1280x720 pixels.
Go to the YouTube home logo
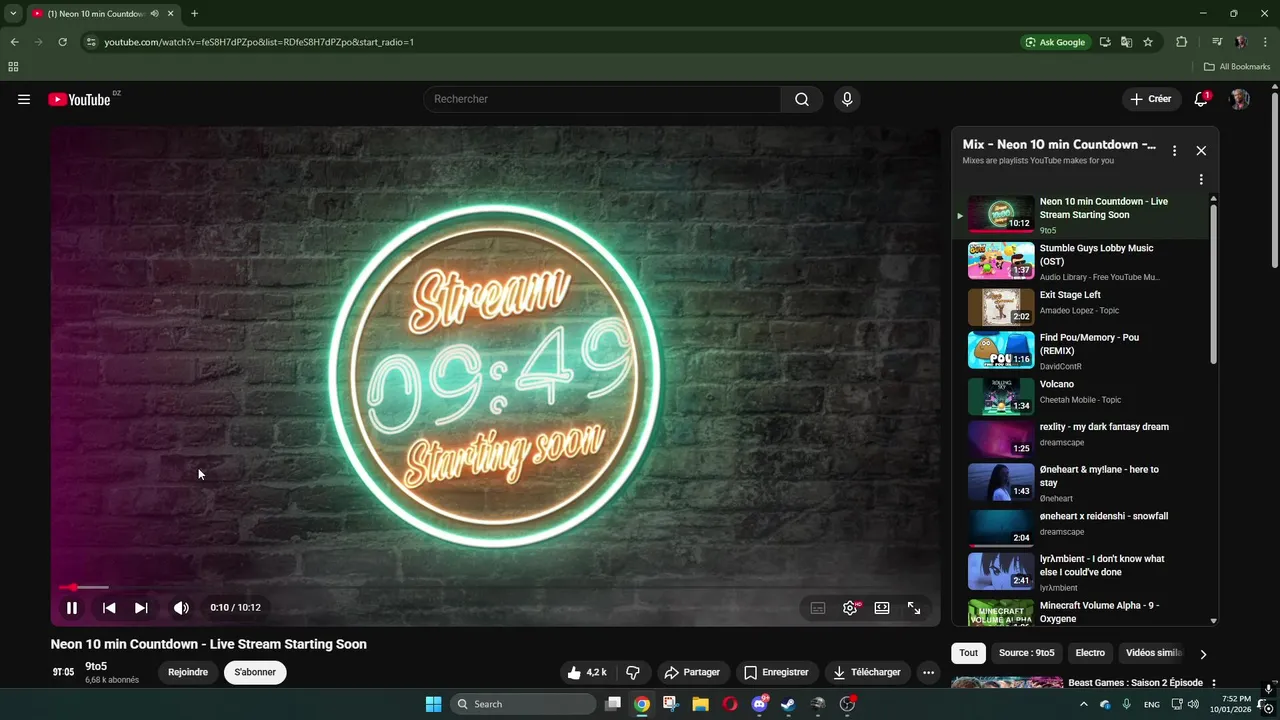click(80, 99)
